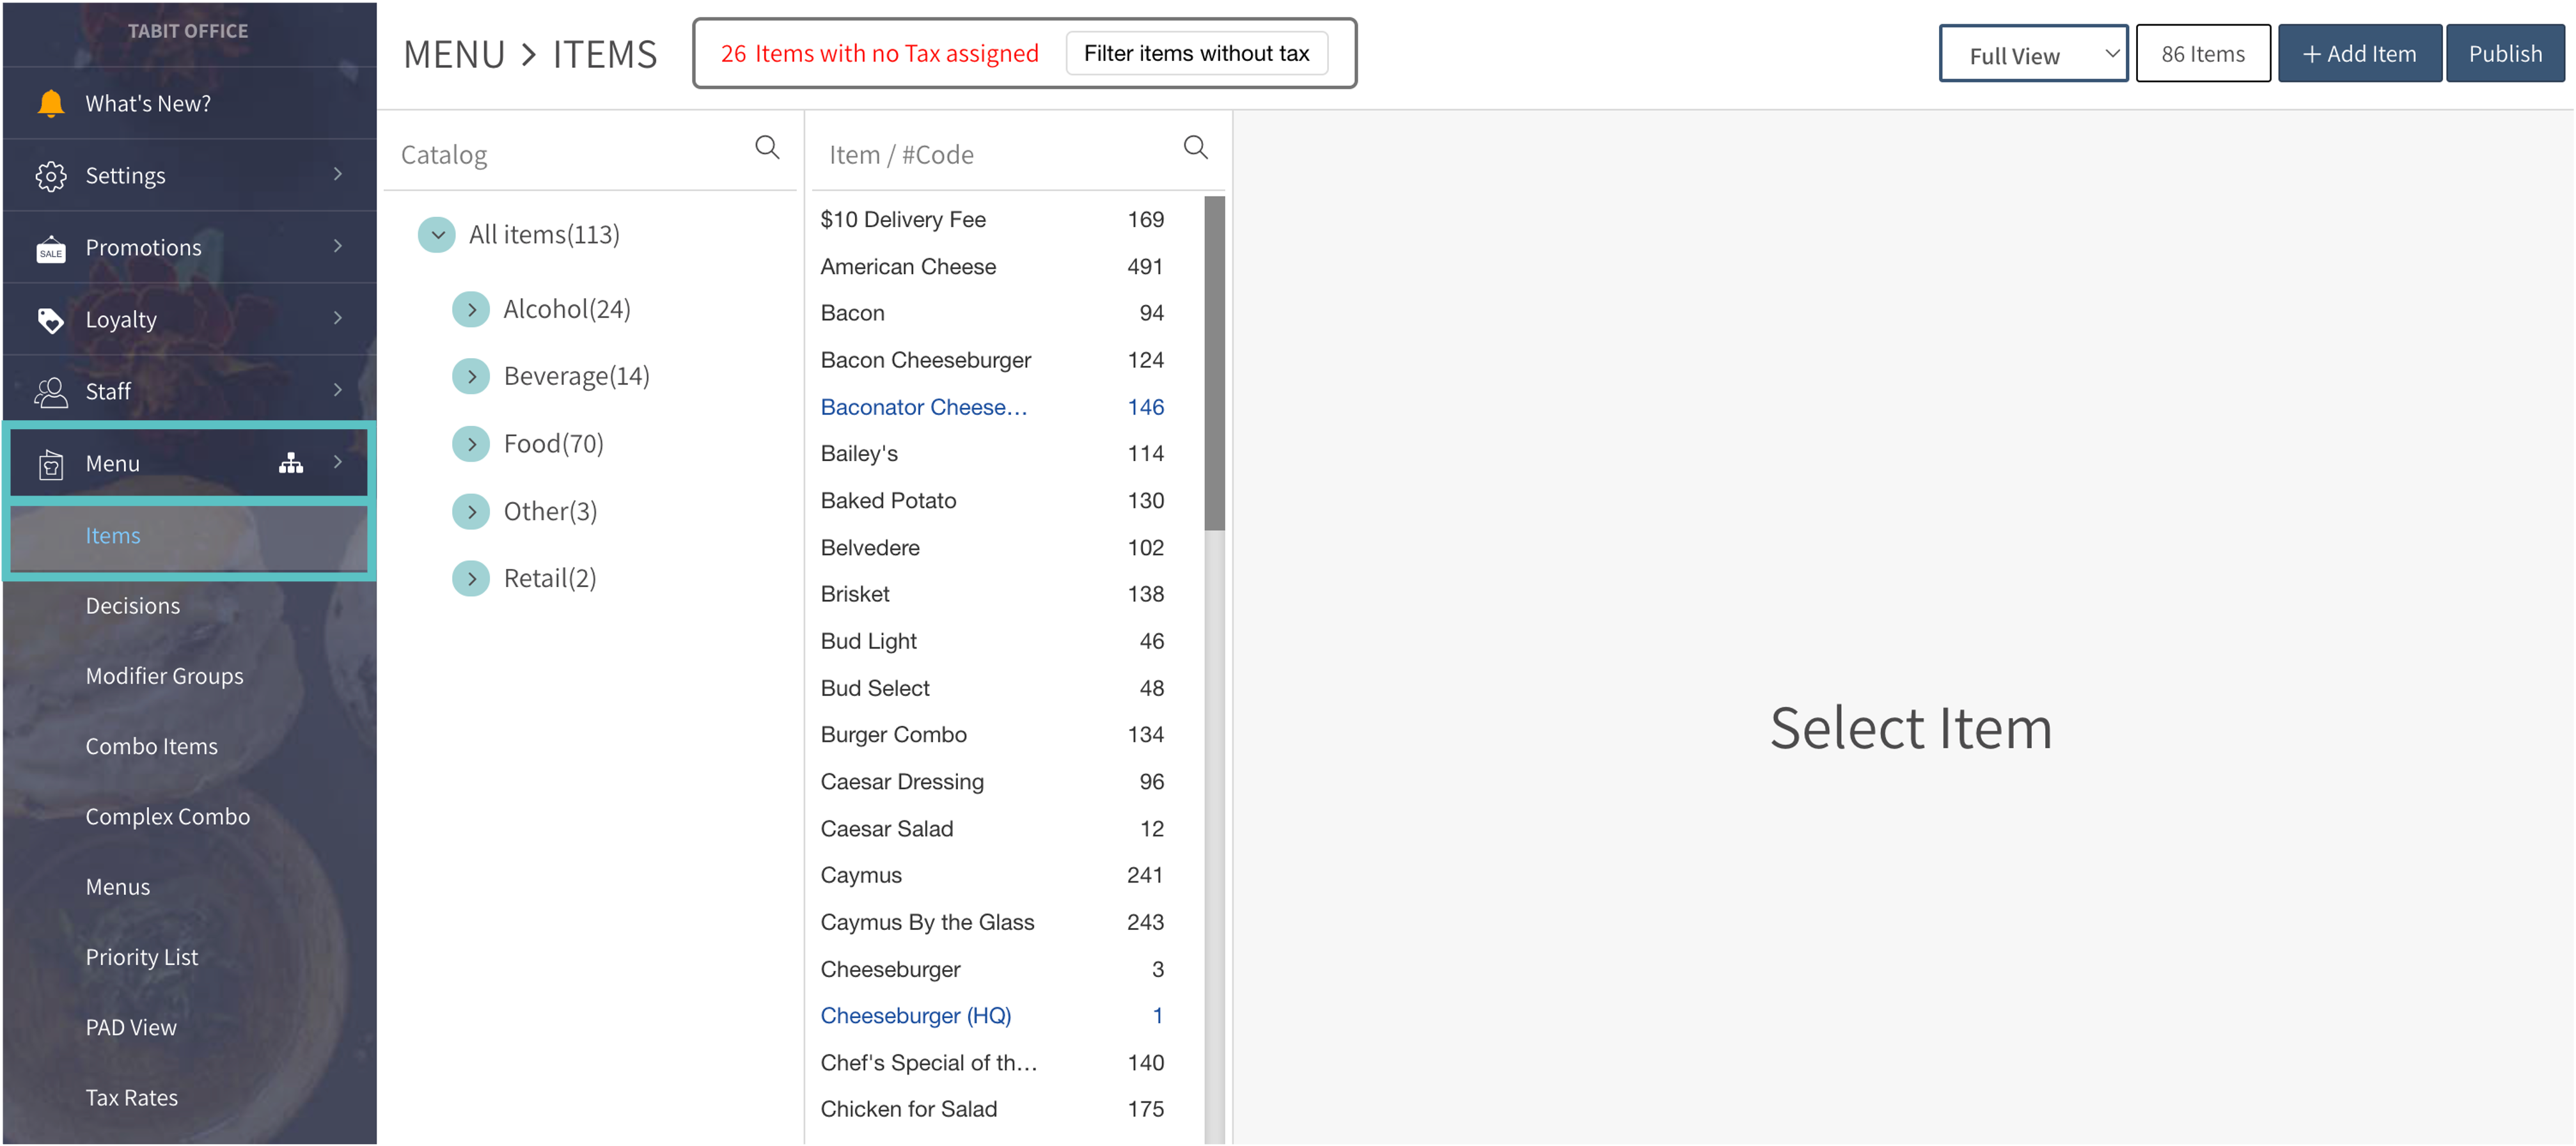Select Baconator Cheese item in list
Image resolution: width=2576 pixels, height=1146 pixels.
click(923, 407)
